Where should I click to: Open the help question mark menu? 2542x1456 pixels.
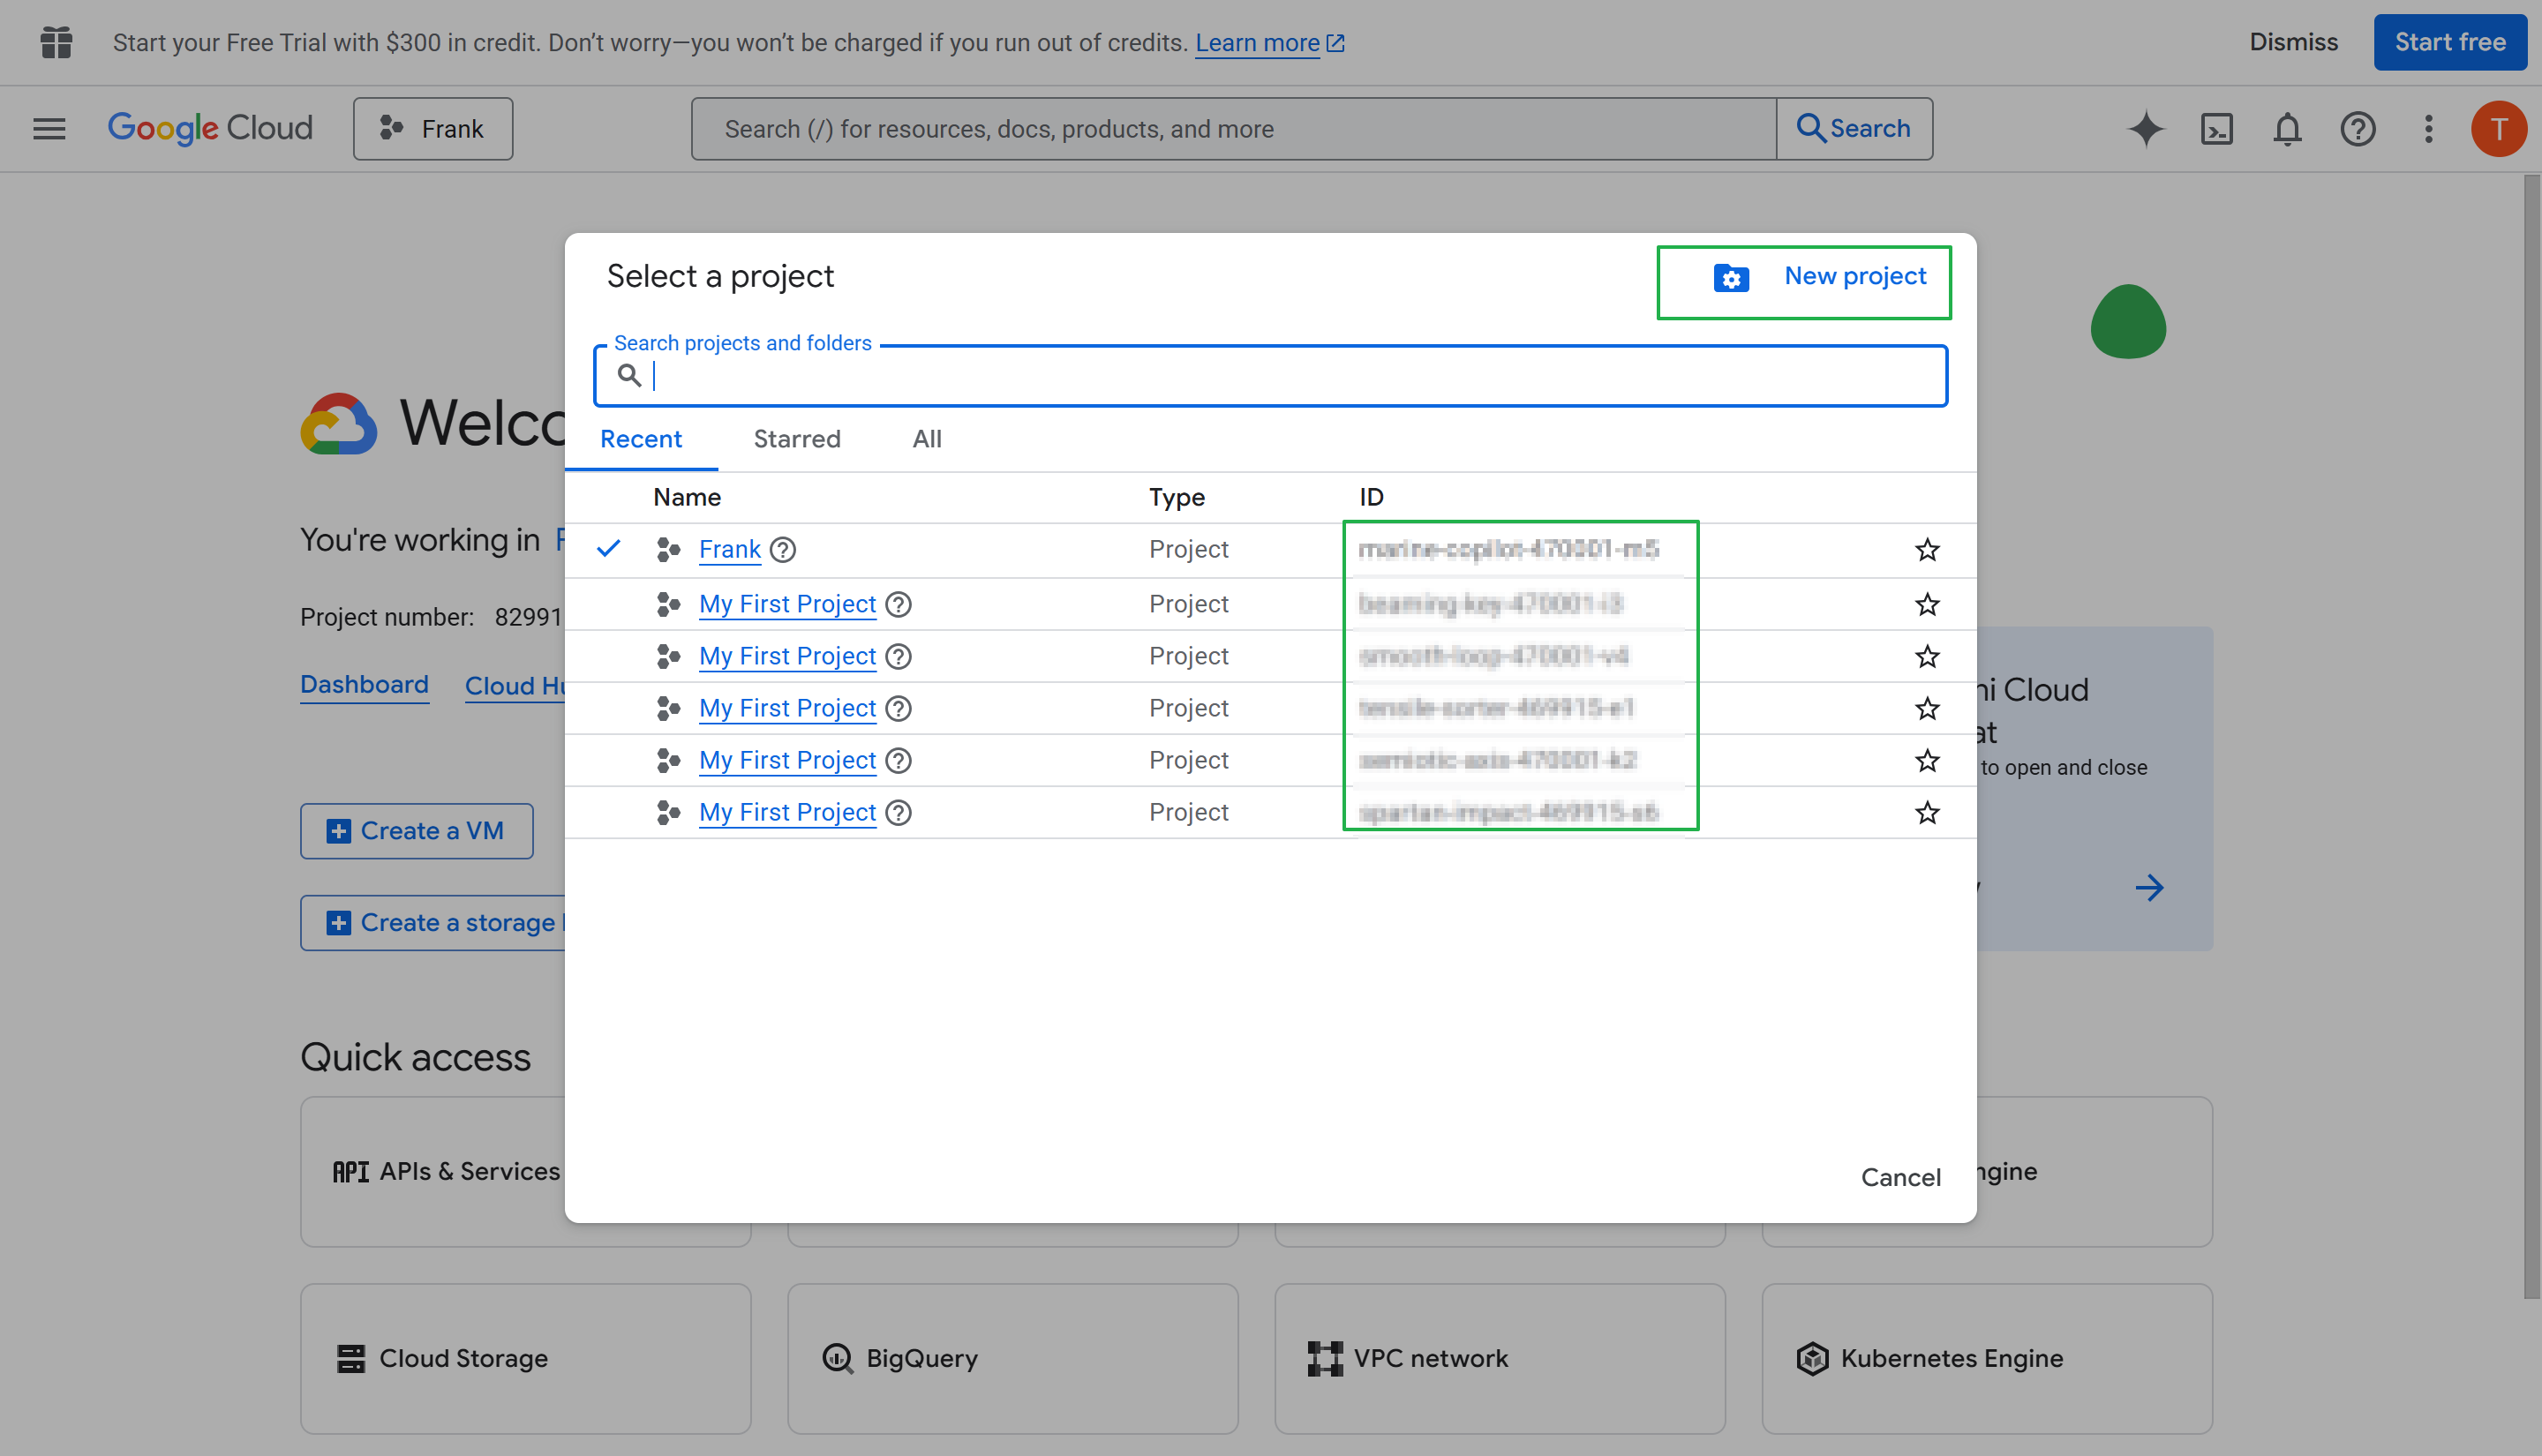click(x=2357, y=129)
